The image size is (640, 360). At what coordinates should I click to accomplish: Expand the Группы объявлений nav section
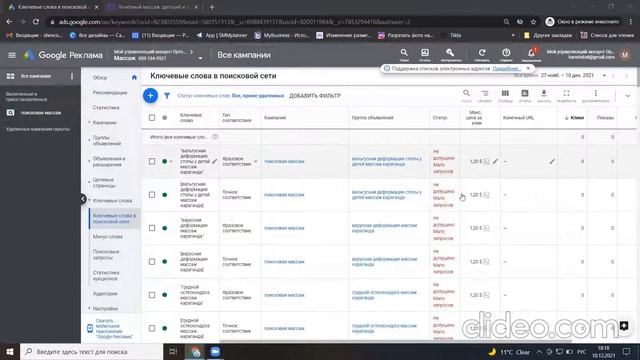click(89, 140)
